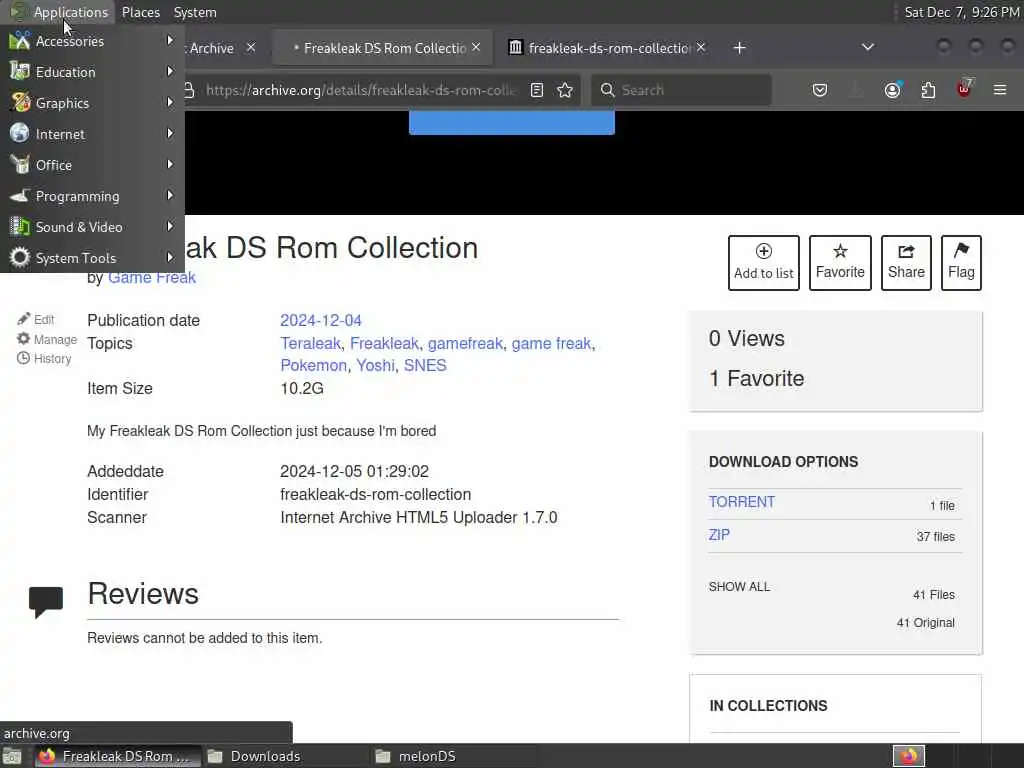Open a new browser tab

739,48
